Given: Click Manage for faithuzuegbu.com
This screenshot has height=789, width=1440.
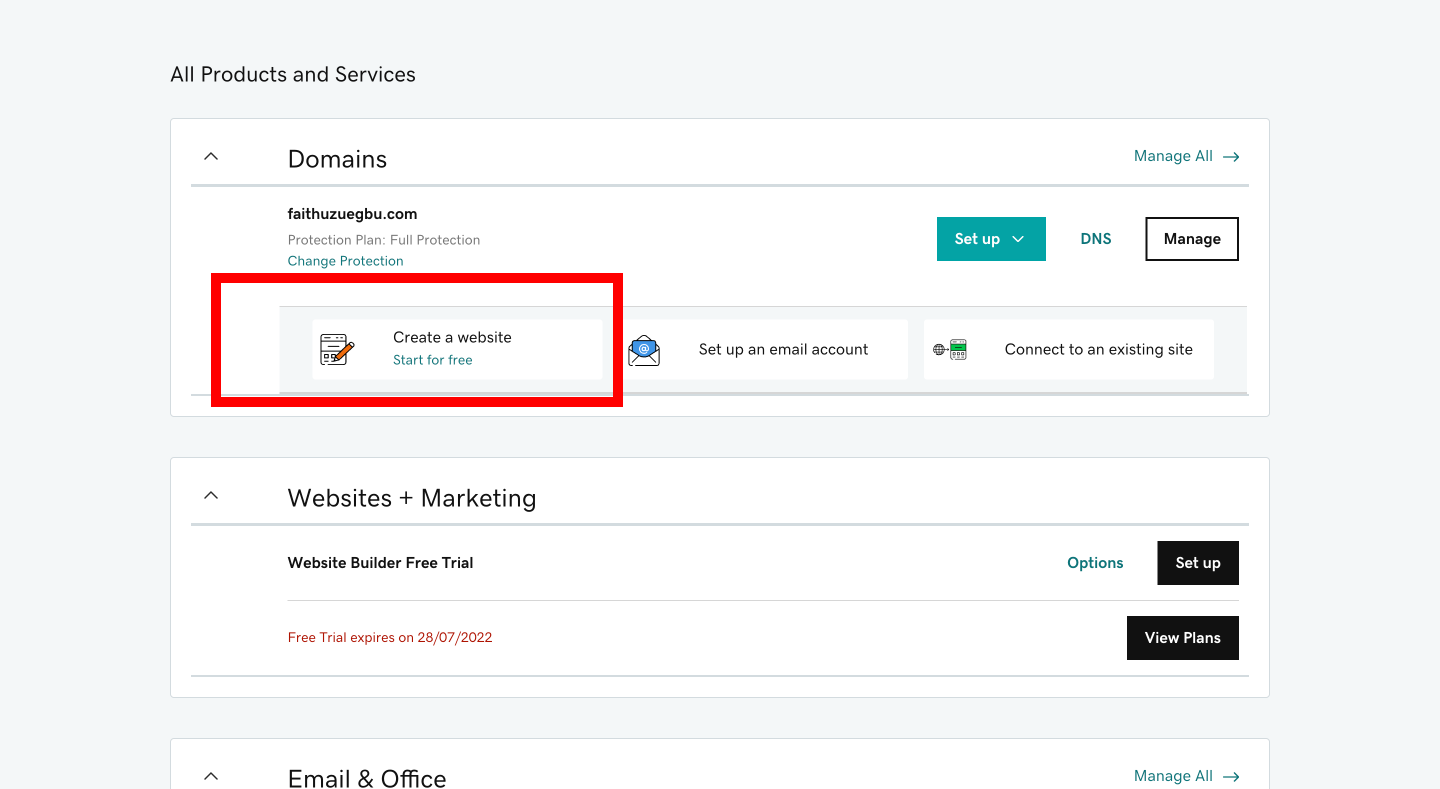Looking at the screenshot, I should tap(1191, 239).
